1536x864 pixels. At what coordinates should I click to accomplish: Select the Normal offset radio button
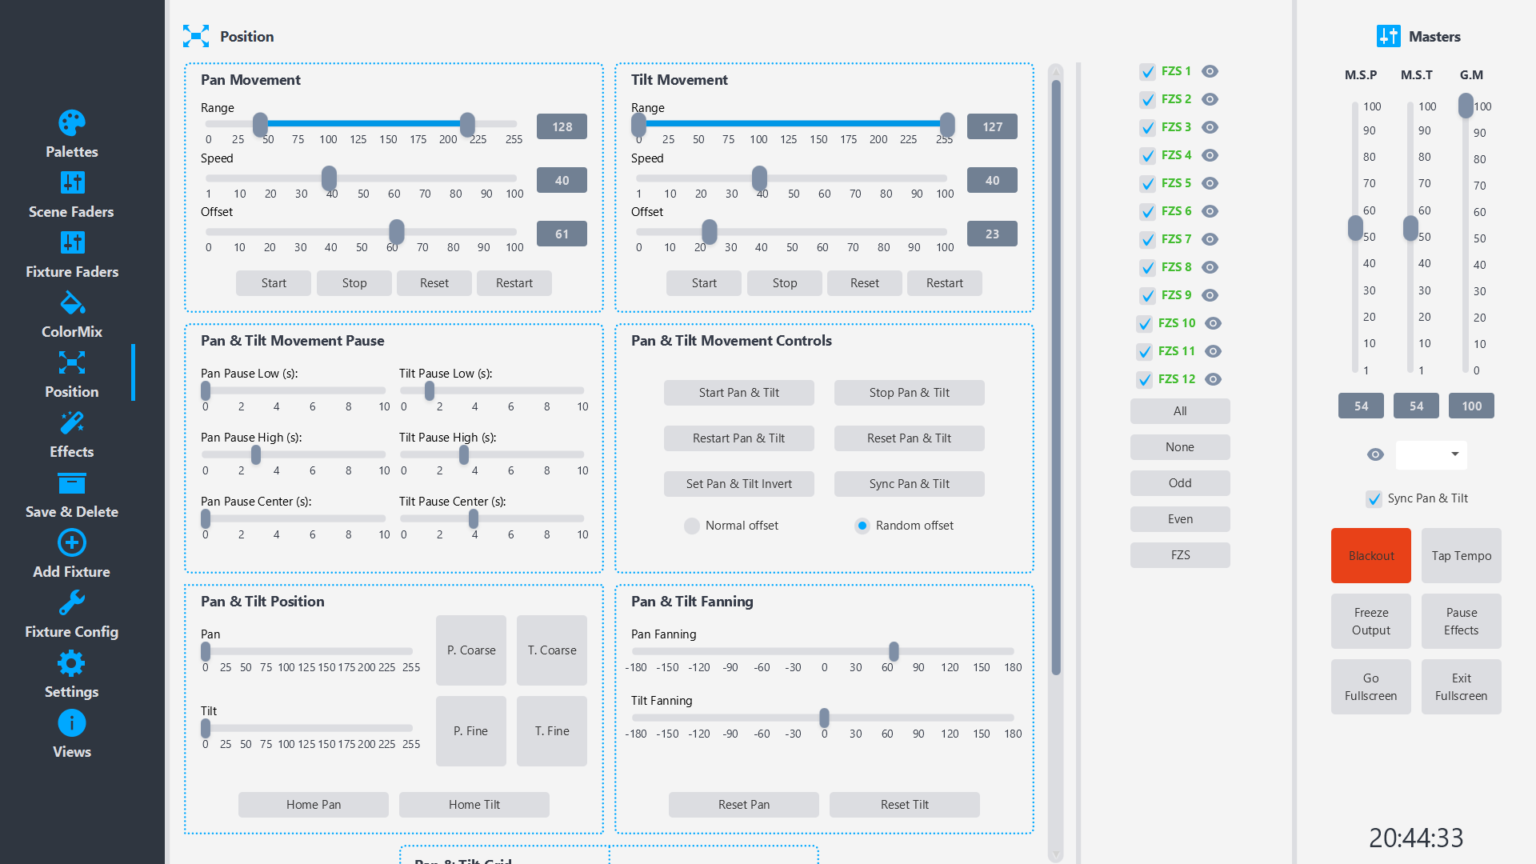coord(691,525)
